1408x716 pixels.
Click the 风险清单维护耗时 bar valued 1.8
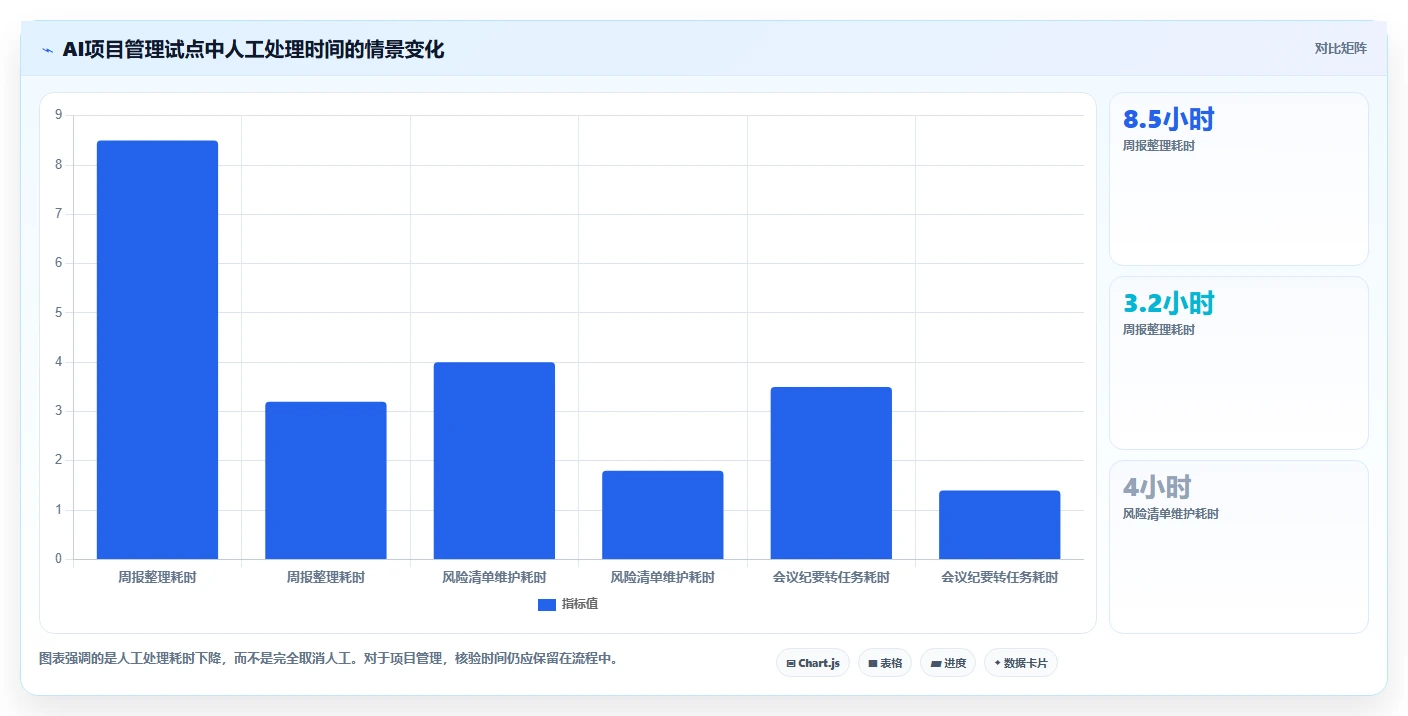(663, 515)
